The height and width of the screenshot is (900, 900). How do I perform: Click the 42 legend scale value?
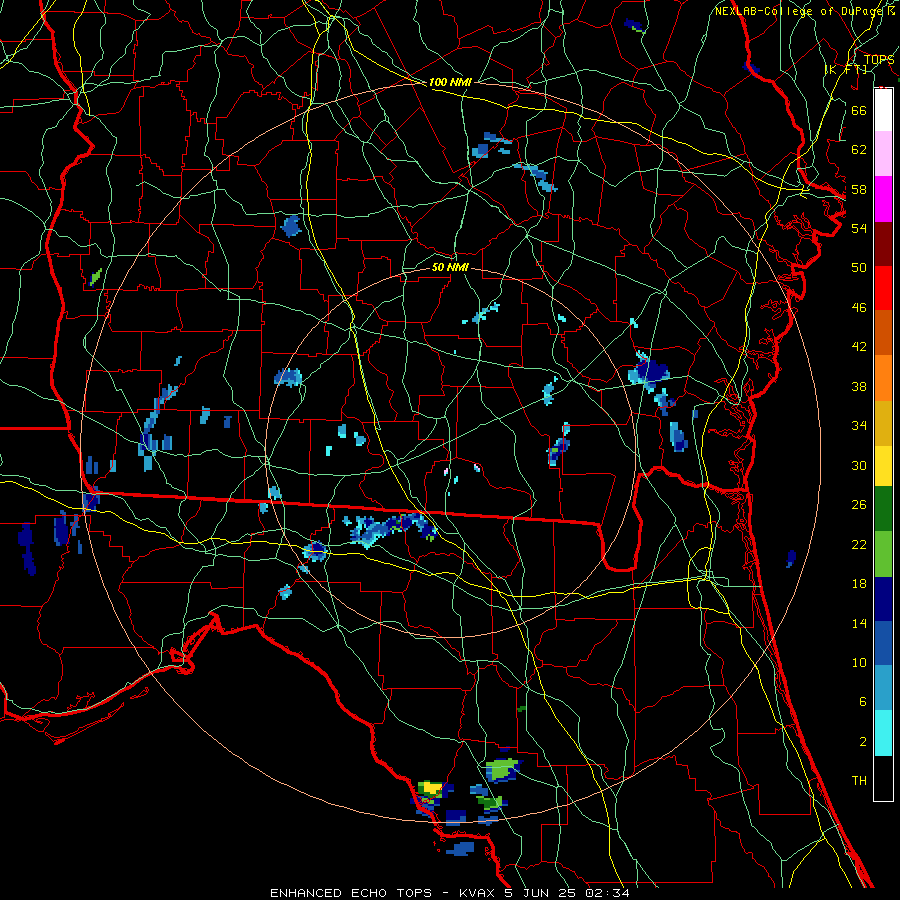point(859,347)
